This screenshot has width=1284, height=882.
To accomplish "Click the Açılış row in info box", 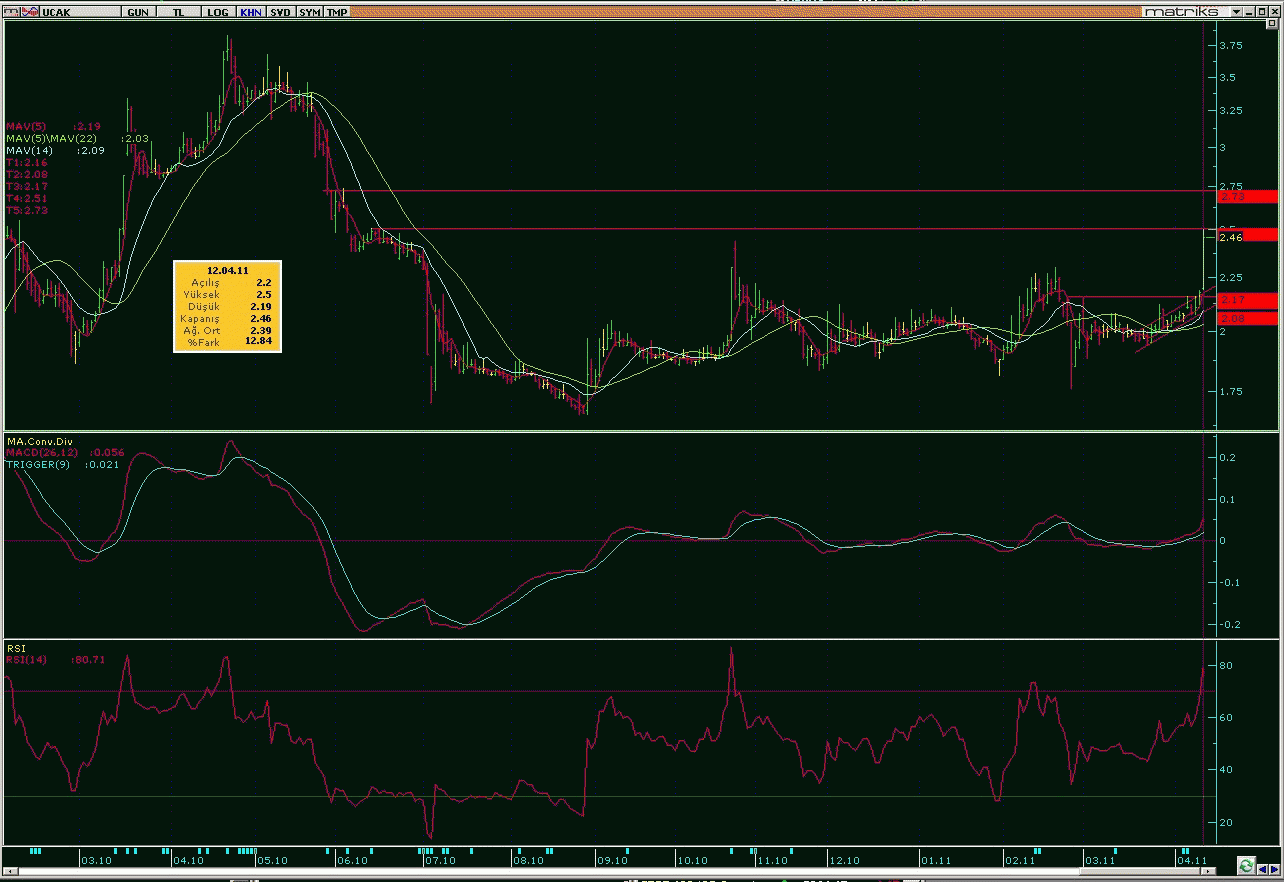I will (227, 283).
